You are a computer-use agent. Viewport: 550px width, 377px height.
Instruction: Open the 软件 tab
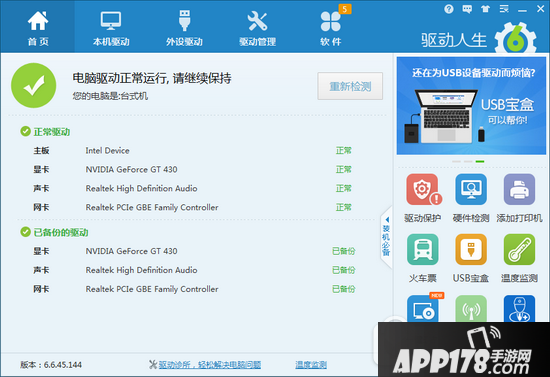click(330, 27)
